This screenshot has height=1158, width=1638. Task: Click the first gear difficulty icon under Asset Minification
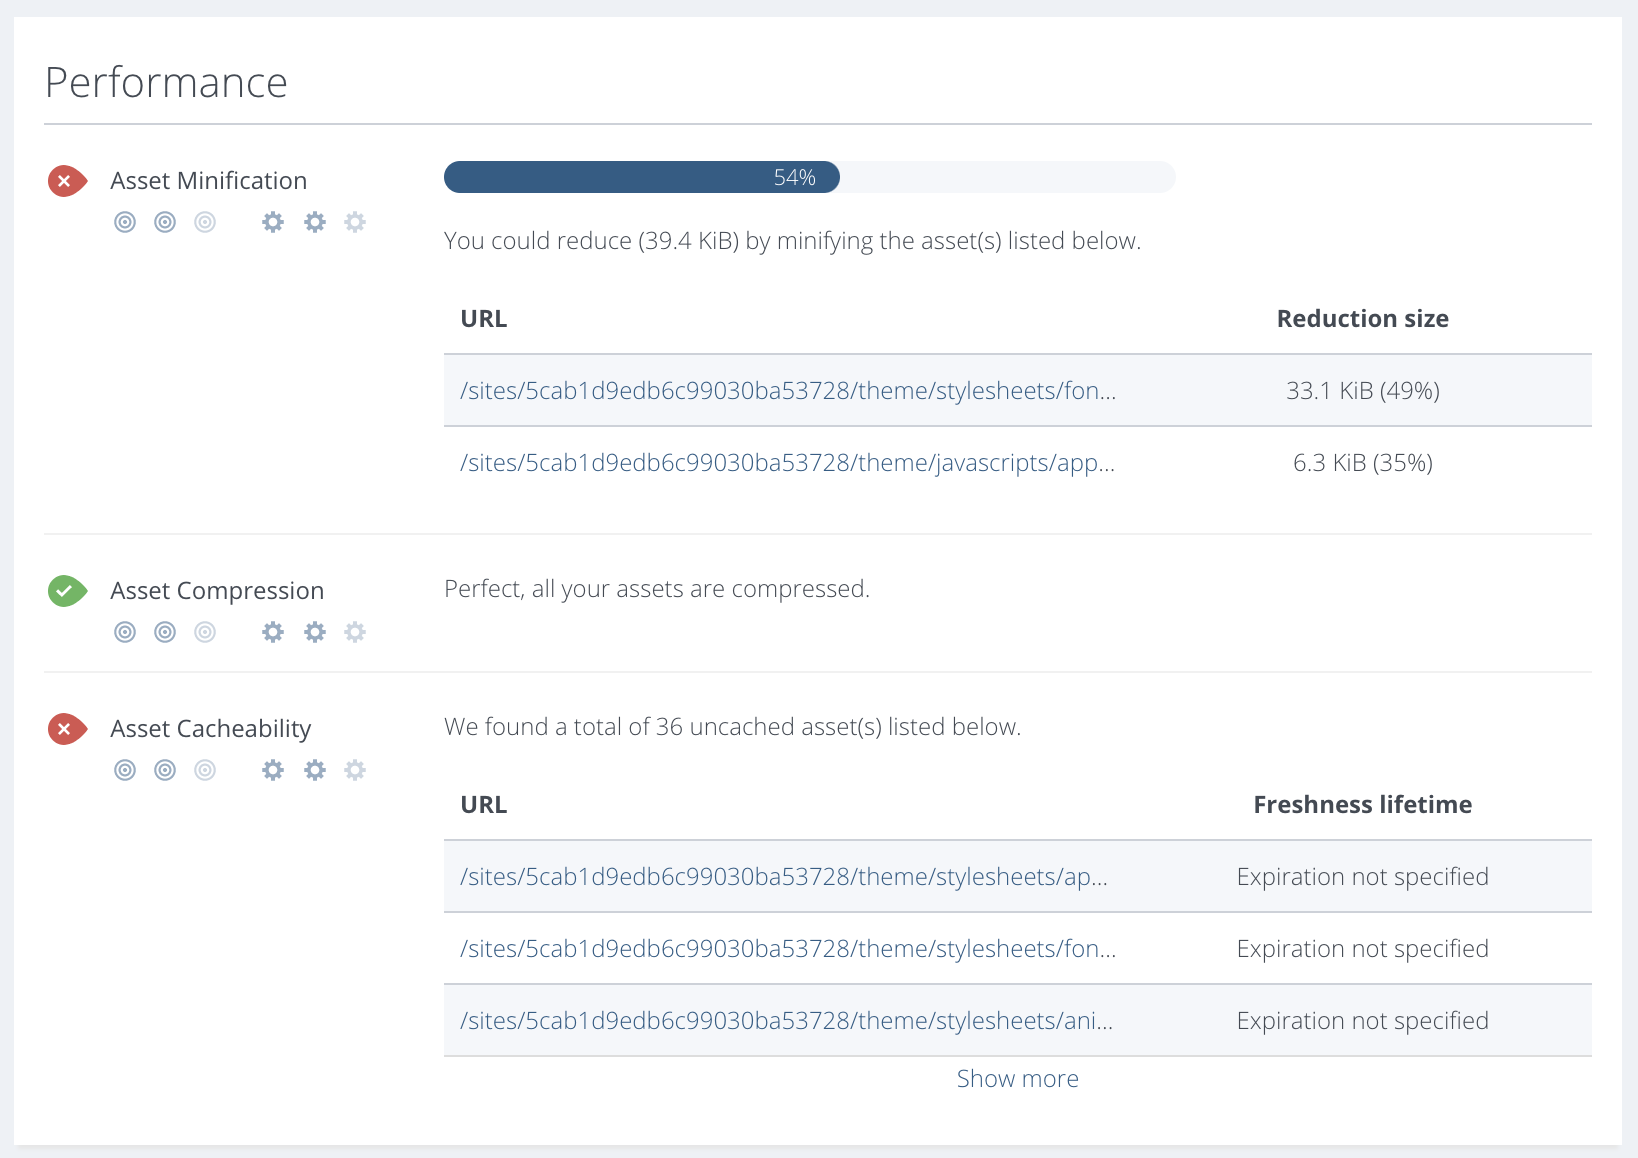click(x=272, y=222)
